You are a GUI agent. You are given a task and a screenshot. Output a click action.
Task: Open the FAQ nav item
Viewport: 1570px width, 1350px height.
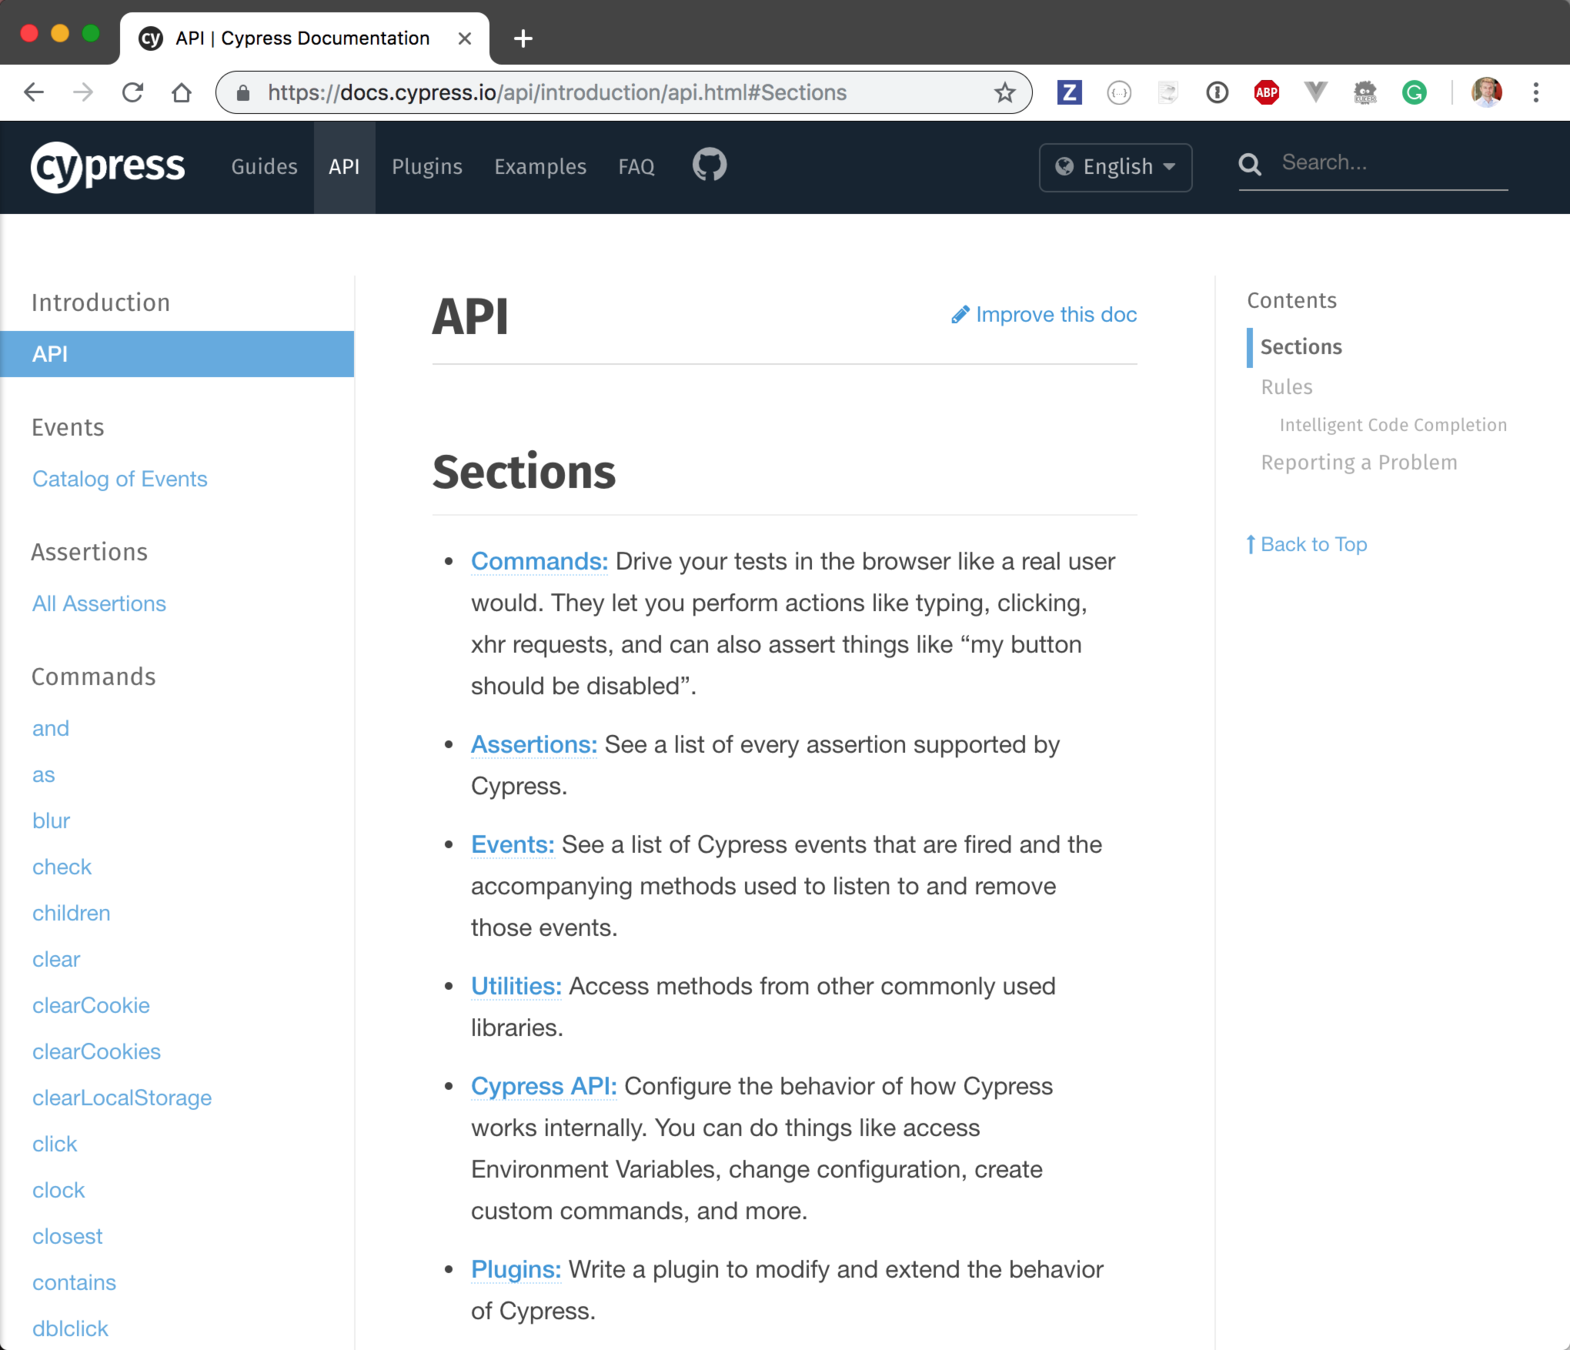(x=636, y=167)
